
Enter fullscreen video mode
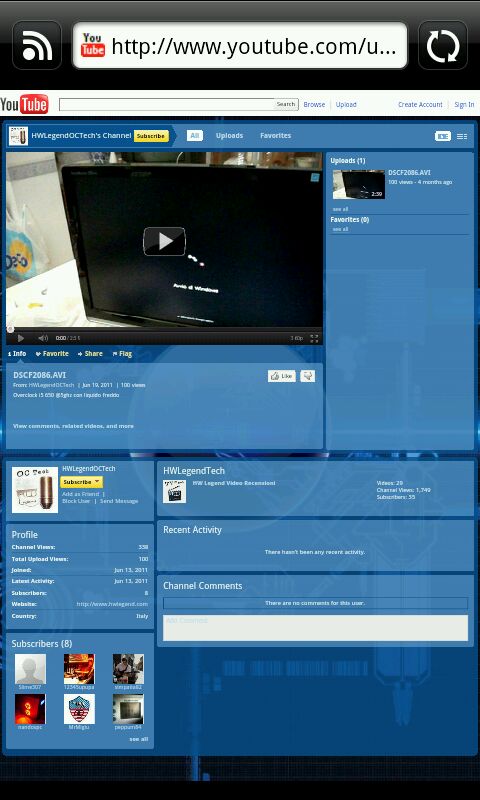point(314,338)
